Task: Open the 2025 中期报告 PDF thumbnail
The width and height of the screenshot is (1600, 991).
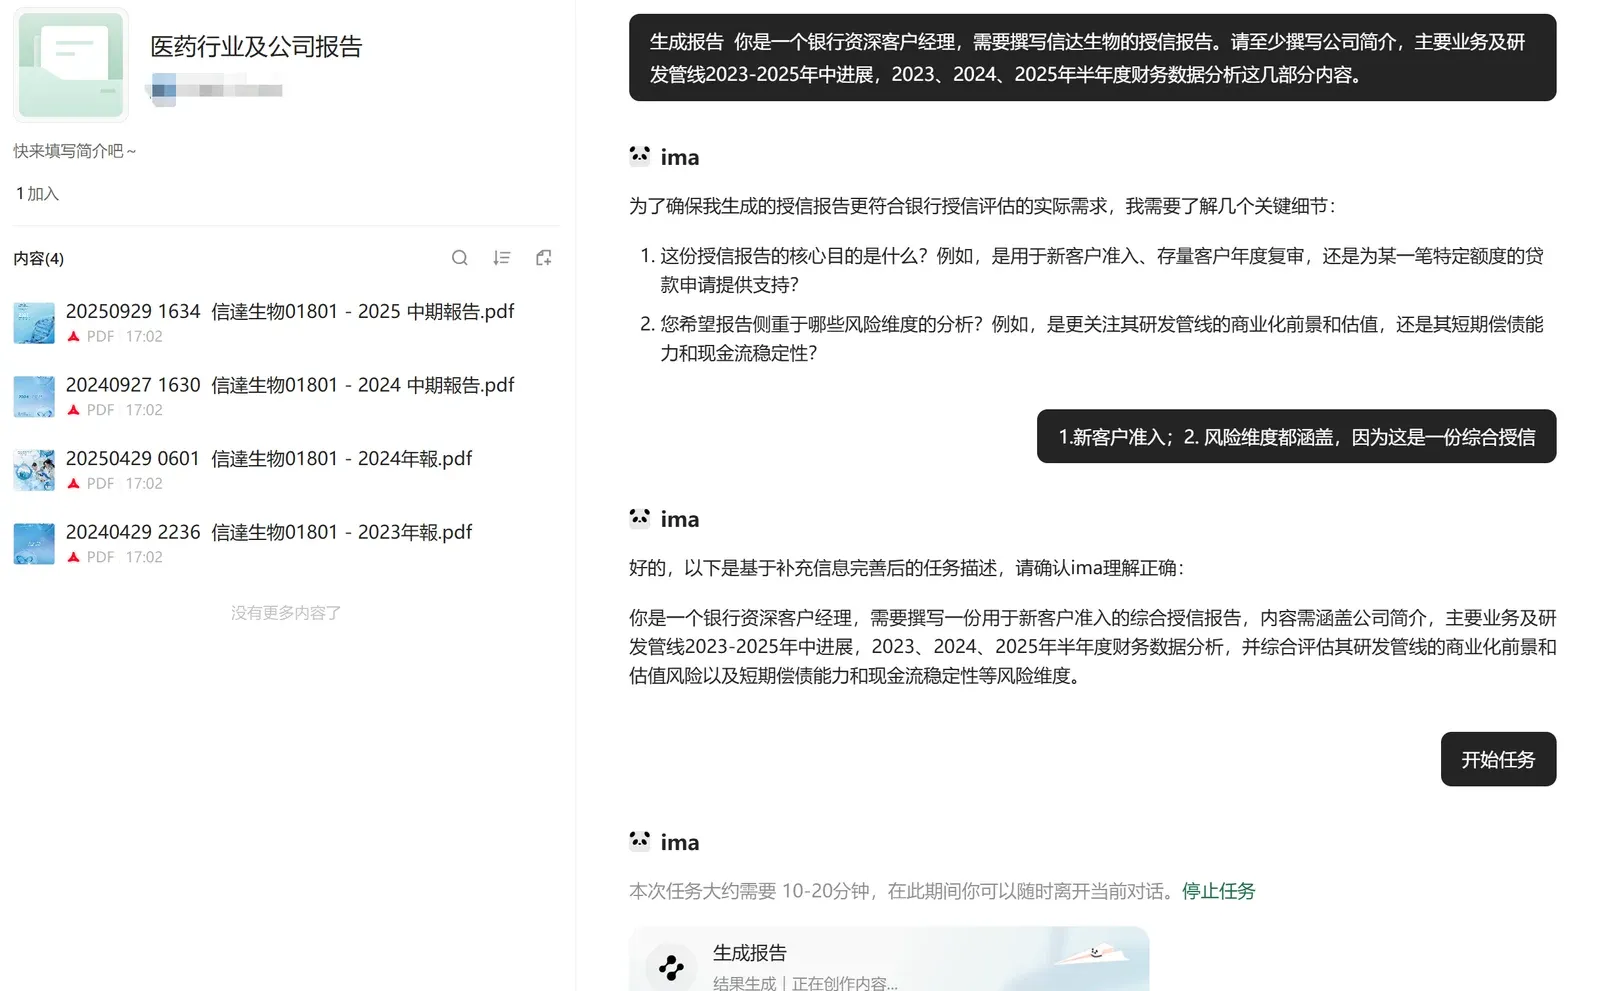Action: click(x=34, y=322)
